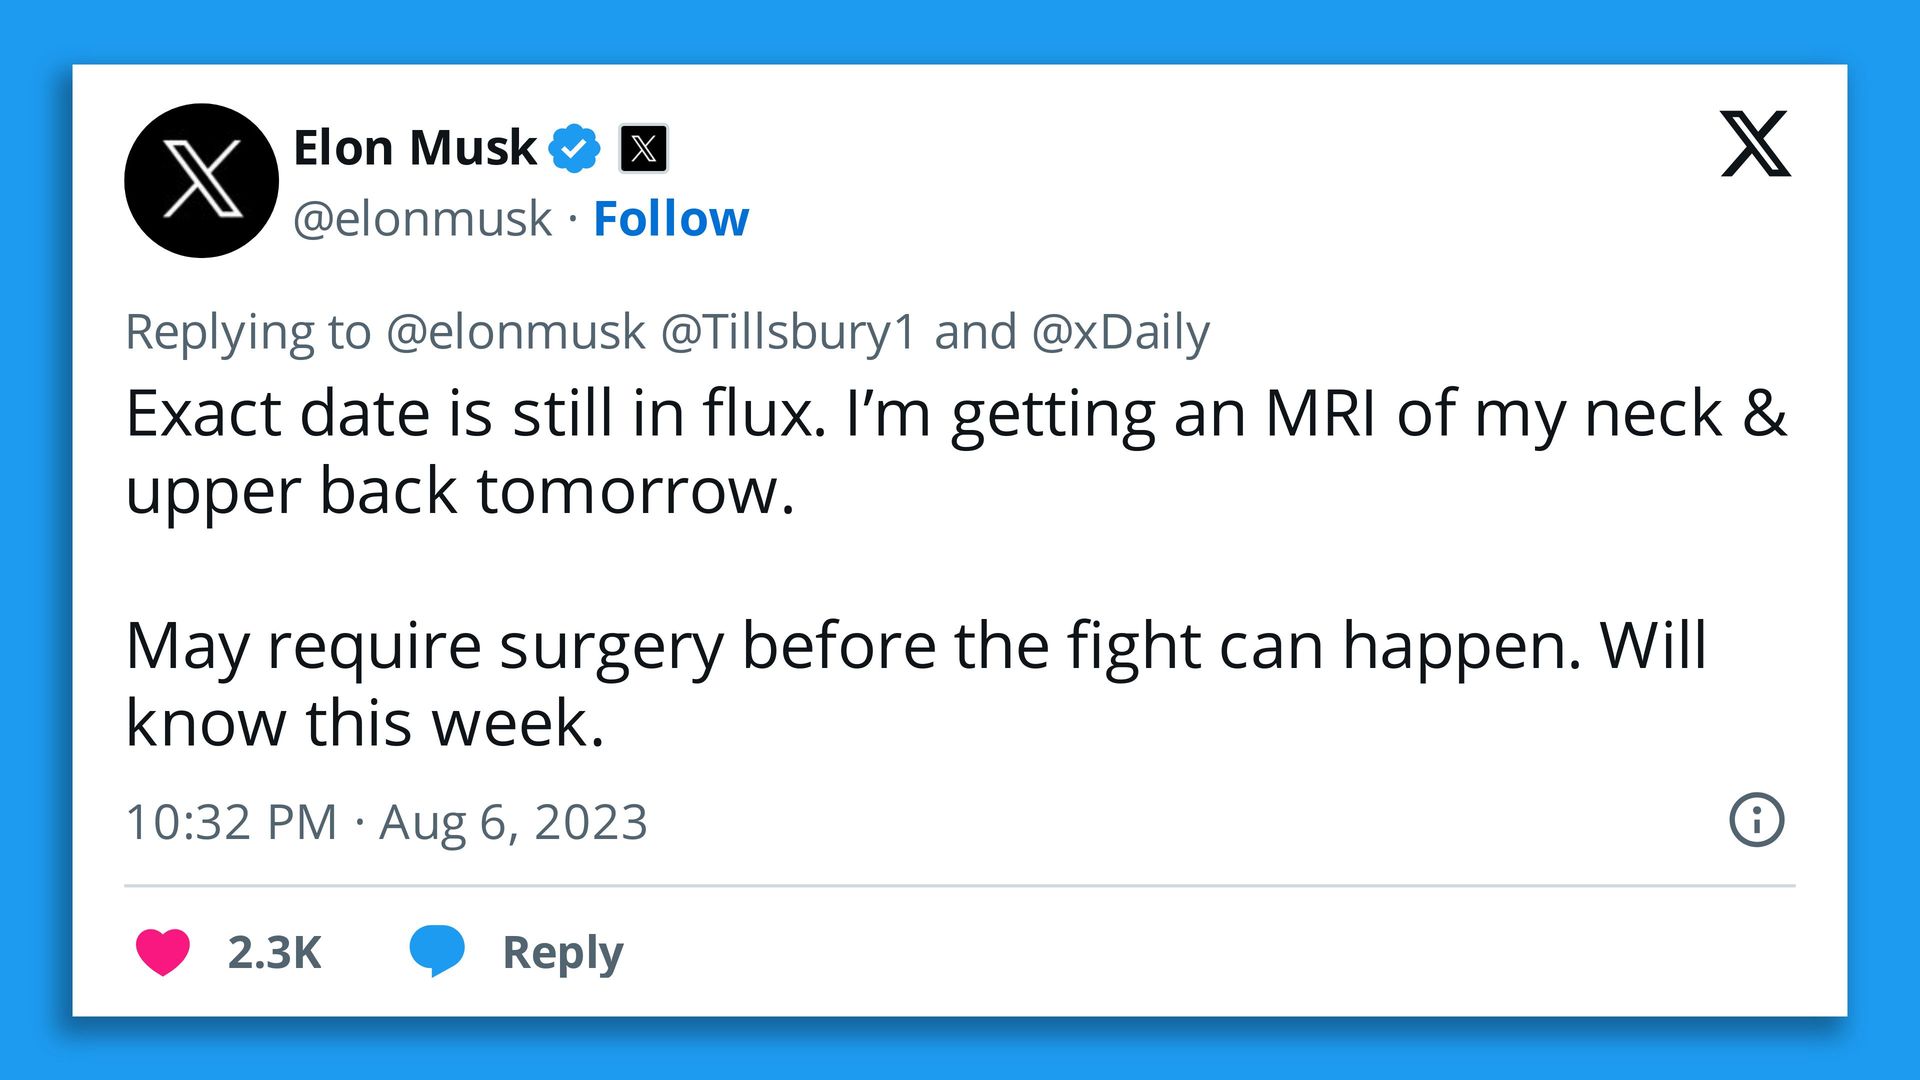Click the 'May require surgery' paragraph
This screenshot has height=1080, width=1920.
coord(915,684)
